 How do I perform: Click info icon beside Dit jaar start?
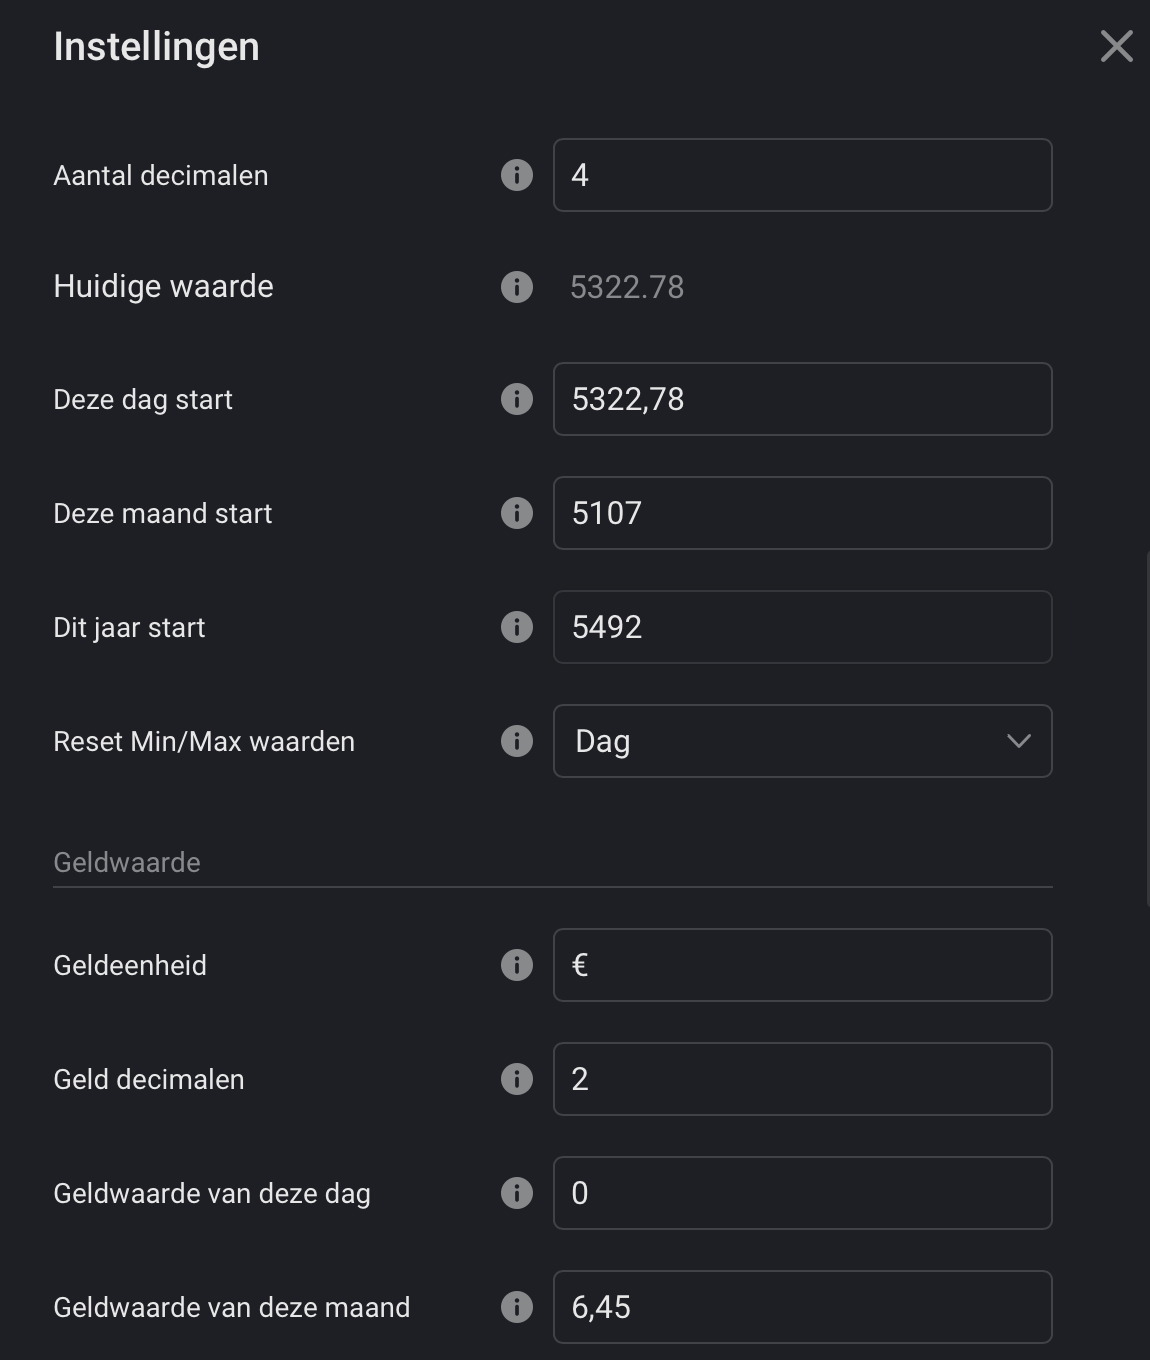(516, 628)
